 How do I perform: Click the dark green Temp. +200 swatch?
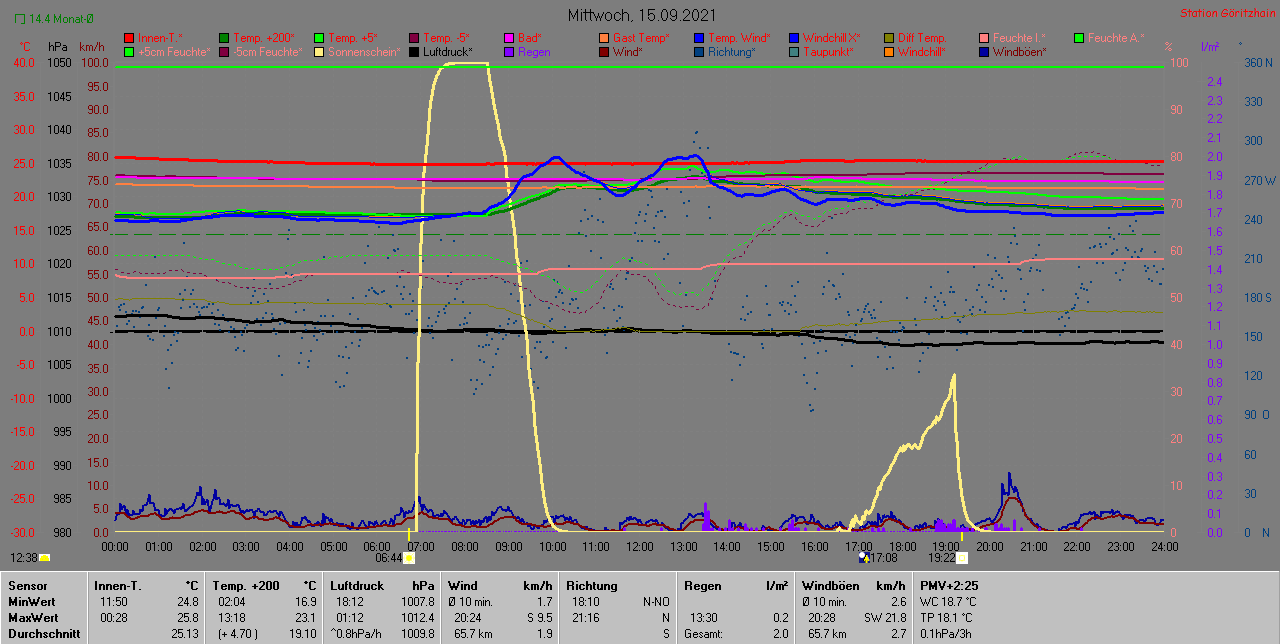pos(224,37)
